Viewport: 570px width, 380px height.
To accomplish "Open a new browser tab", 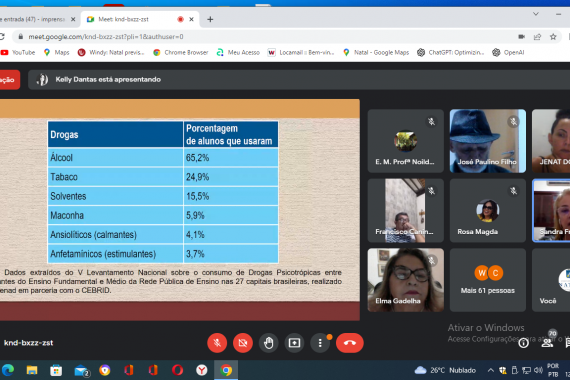I will 210,19.
